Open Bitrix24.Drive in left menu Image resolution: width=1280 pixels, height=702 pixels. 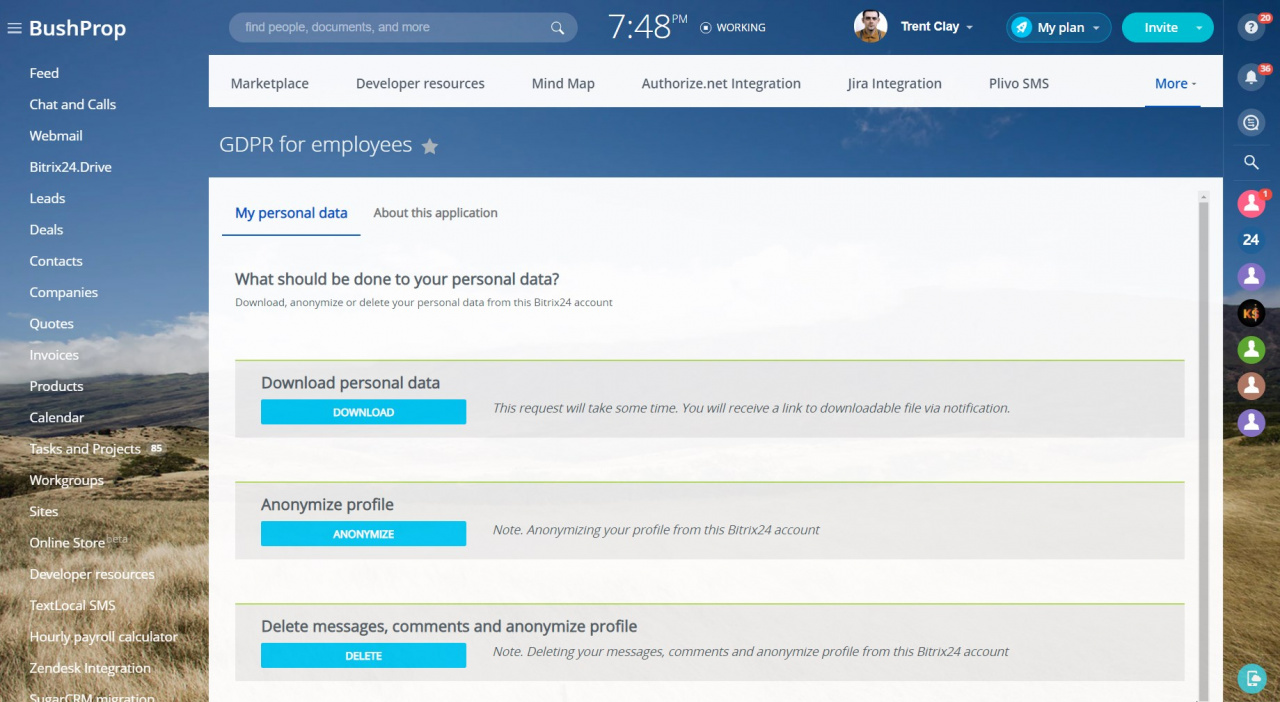tap(70, 167)
